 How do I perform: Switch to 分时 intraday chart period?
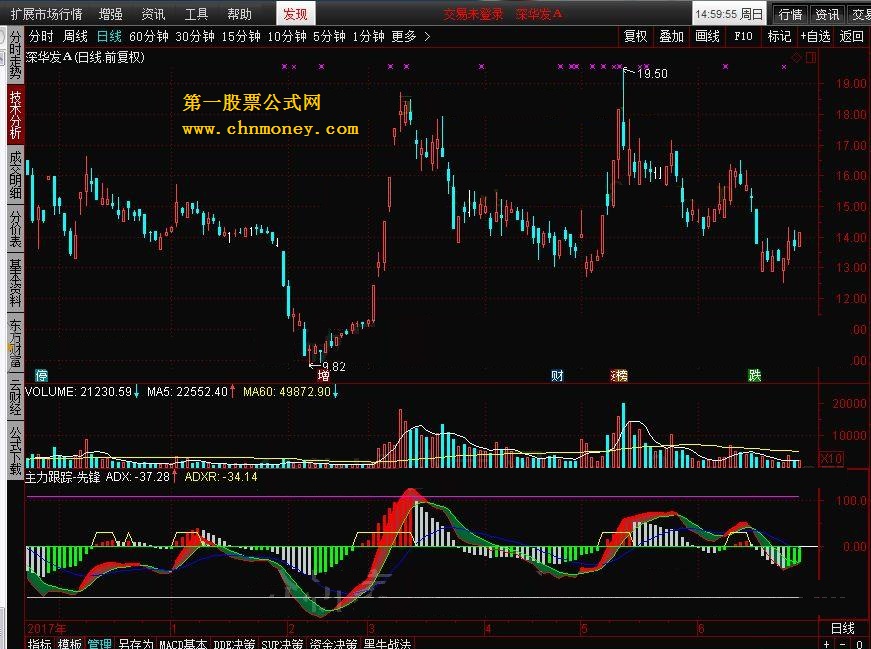pos(41,37)
